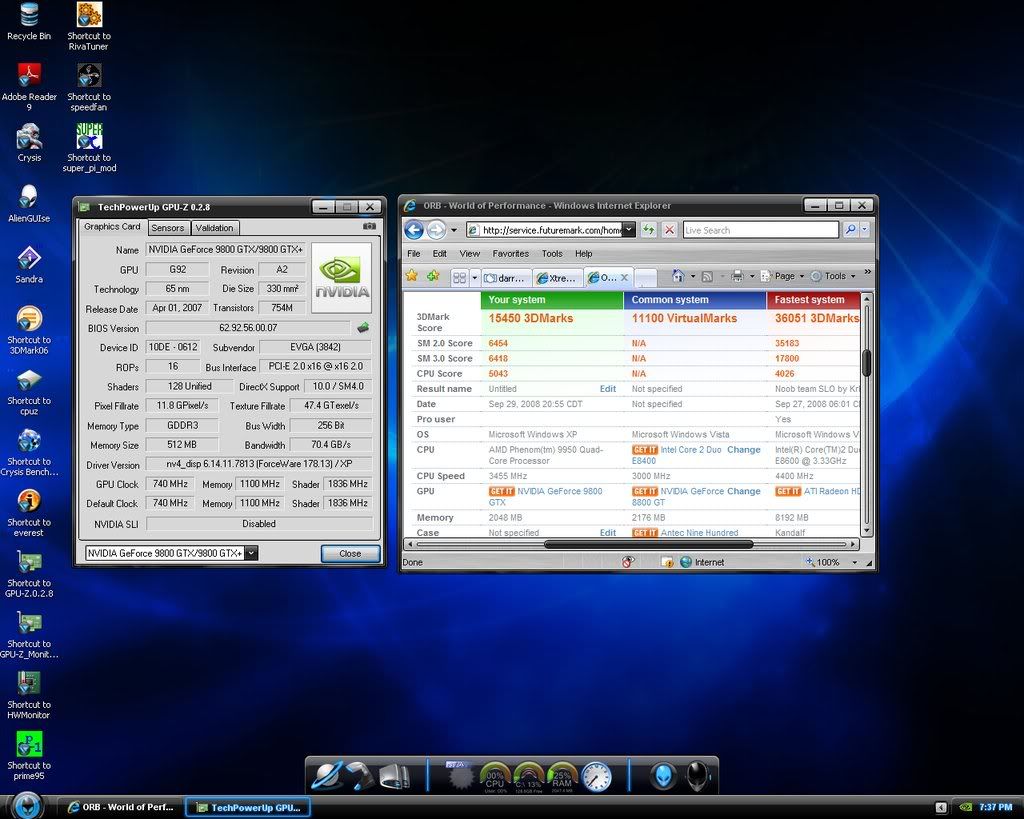Click Edit link beside Result name Untitled
Screen dimensions: 1024x819
[608, 389]
